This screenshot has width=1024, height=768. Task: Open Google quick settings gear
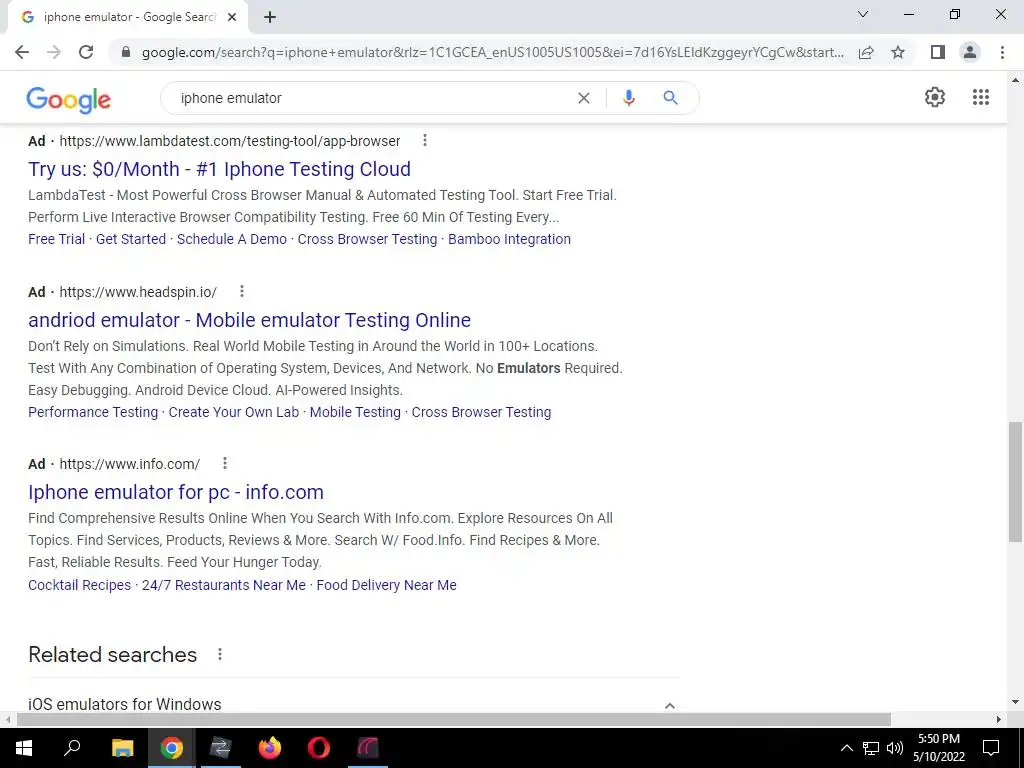tap(935, 97)
